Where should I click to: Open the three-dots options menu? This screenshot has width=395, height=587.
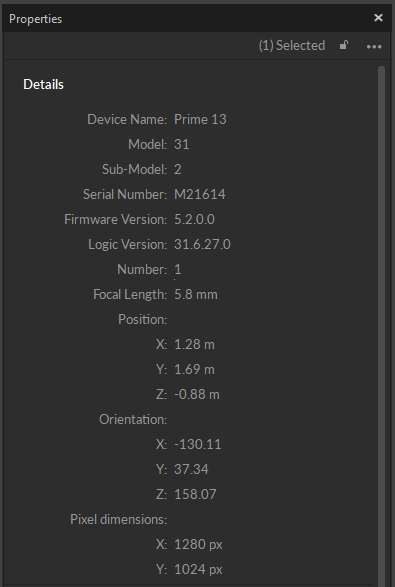374,46
